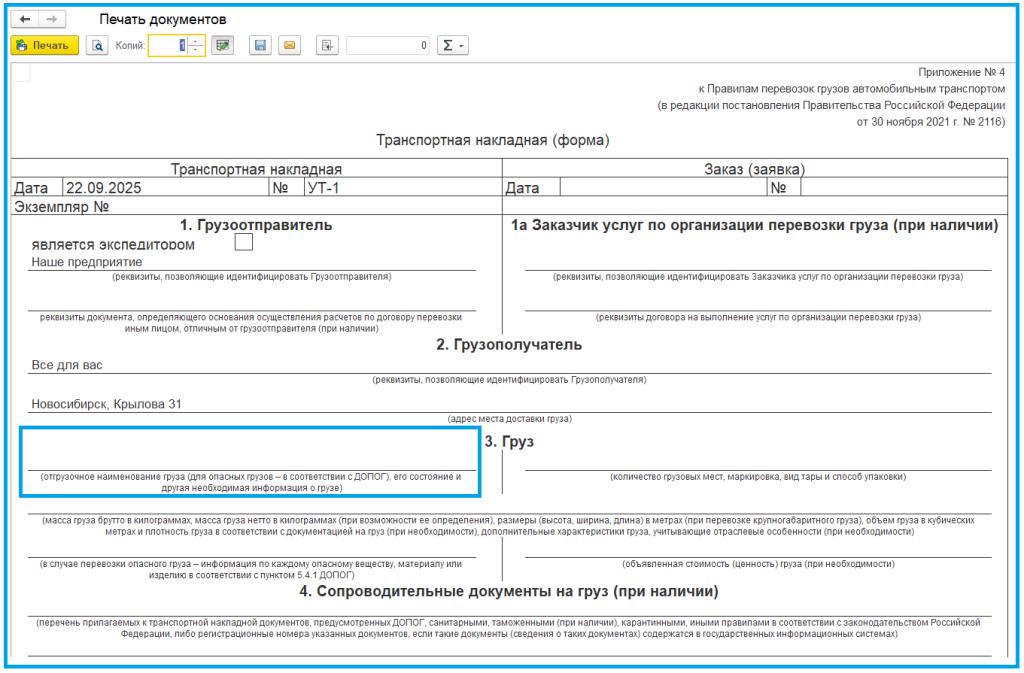
Task: Toggle the document edit mode icon
Action: tap(222, 46)
